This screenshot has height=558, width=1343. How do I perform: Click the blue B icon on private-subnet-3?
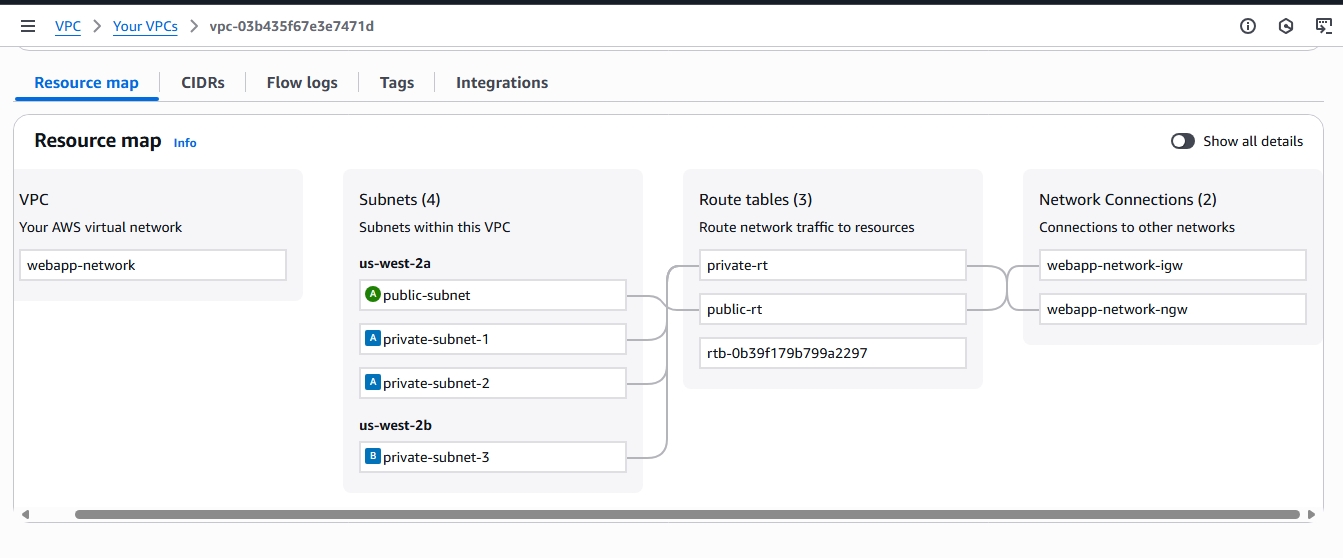(373, 457)
